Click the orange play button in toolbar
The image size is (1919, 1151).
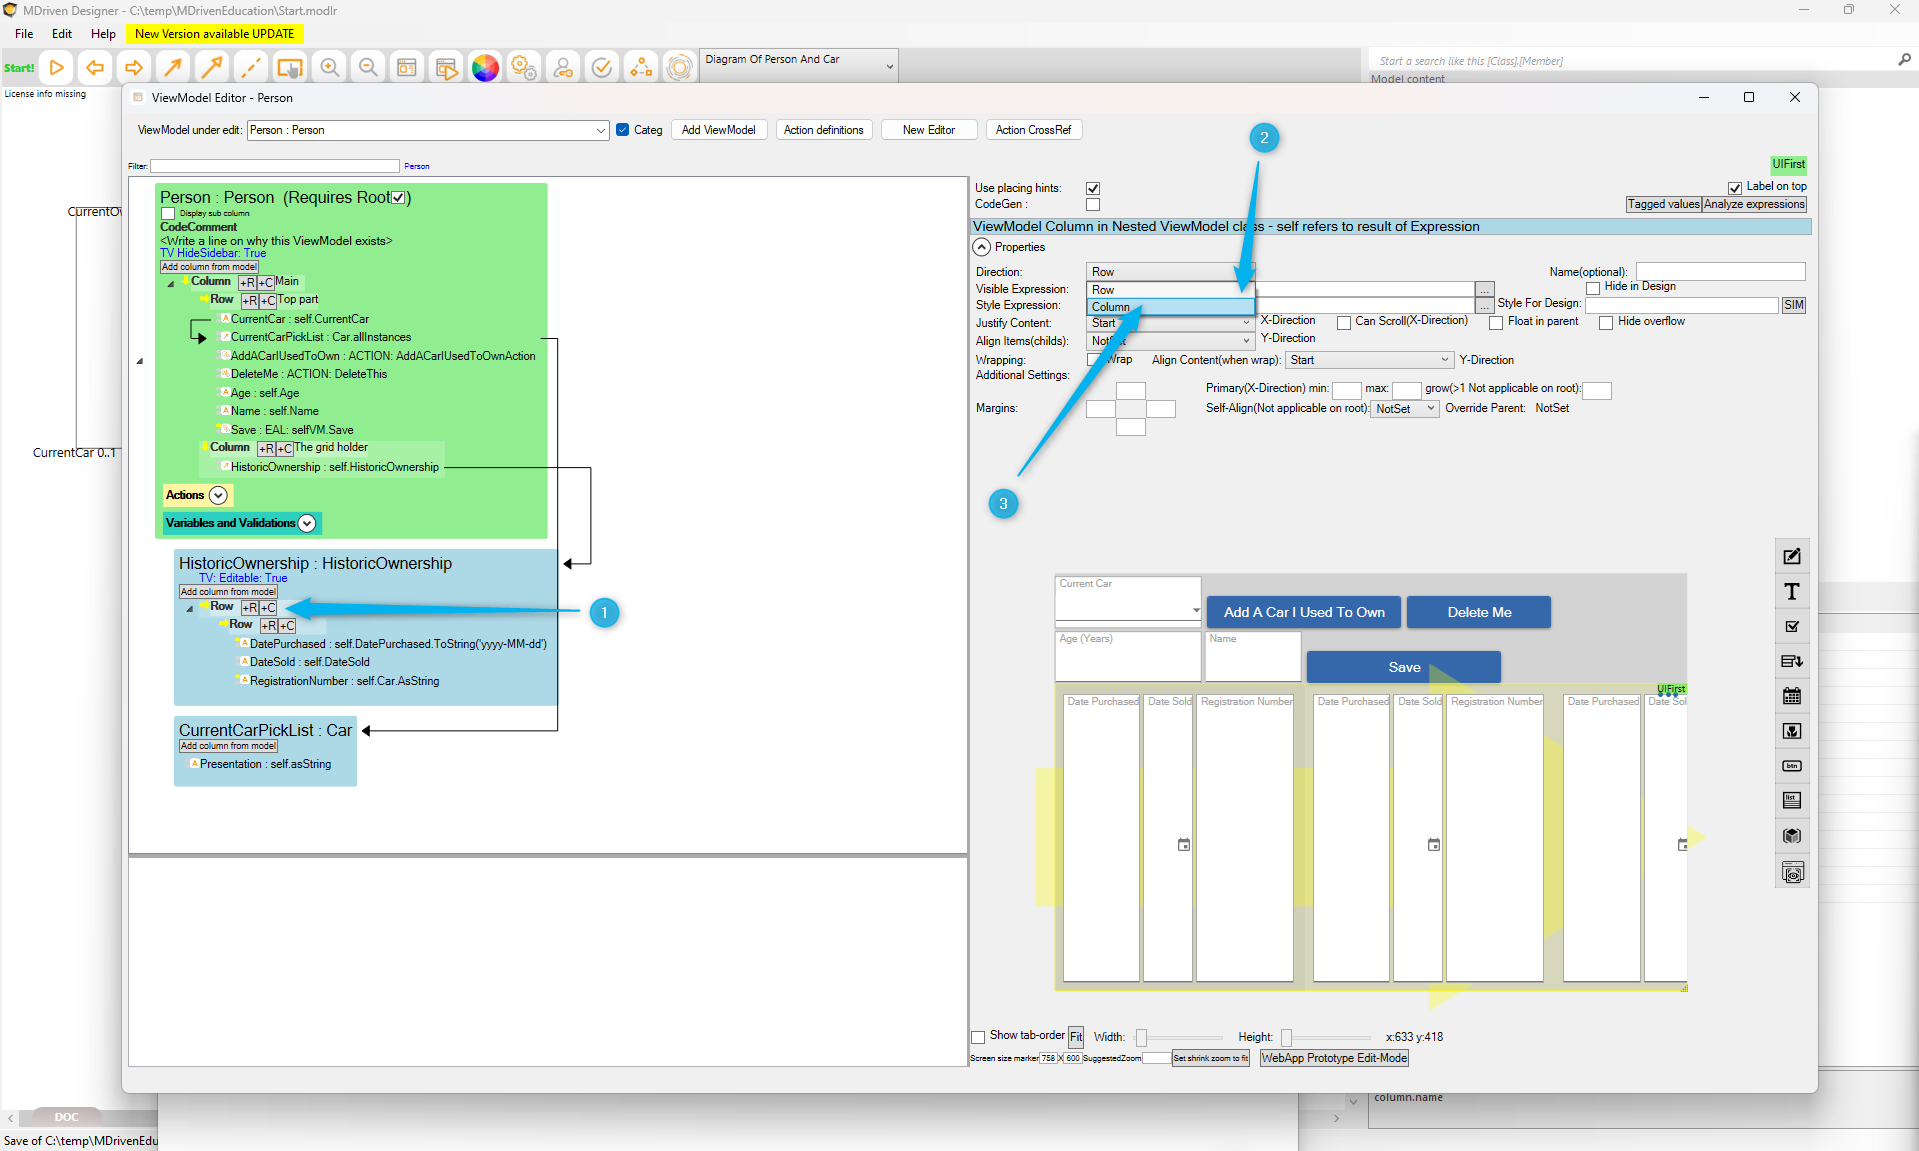[x=57, y=68]
